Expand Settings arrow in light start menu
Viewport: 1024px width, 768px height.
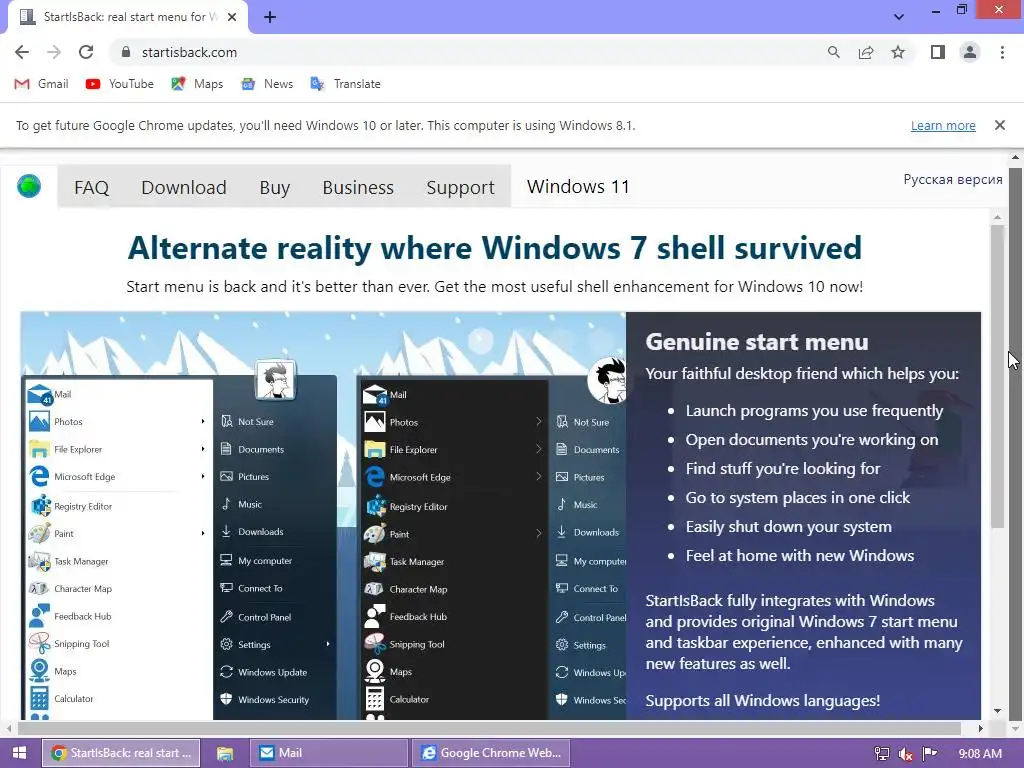tap(328, 645)
